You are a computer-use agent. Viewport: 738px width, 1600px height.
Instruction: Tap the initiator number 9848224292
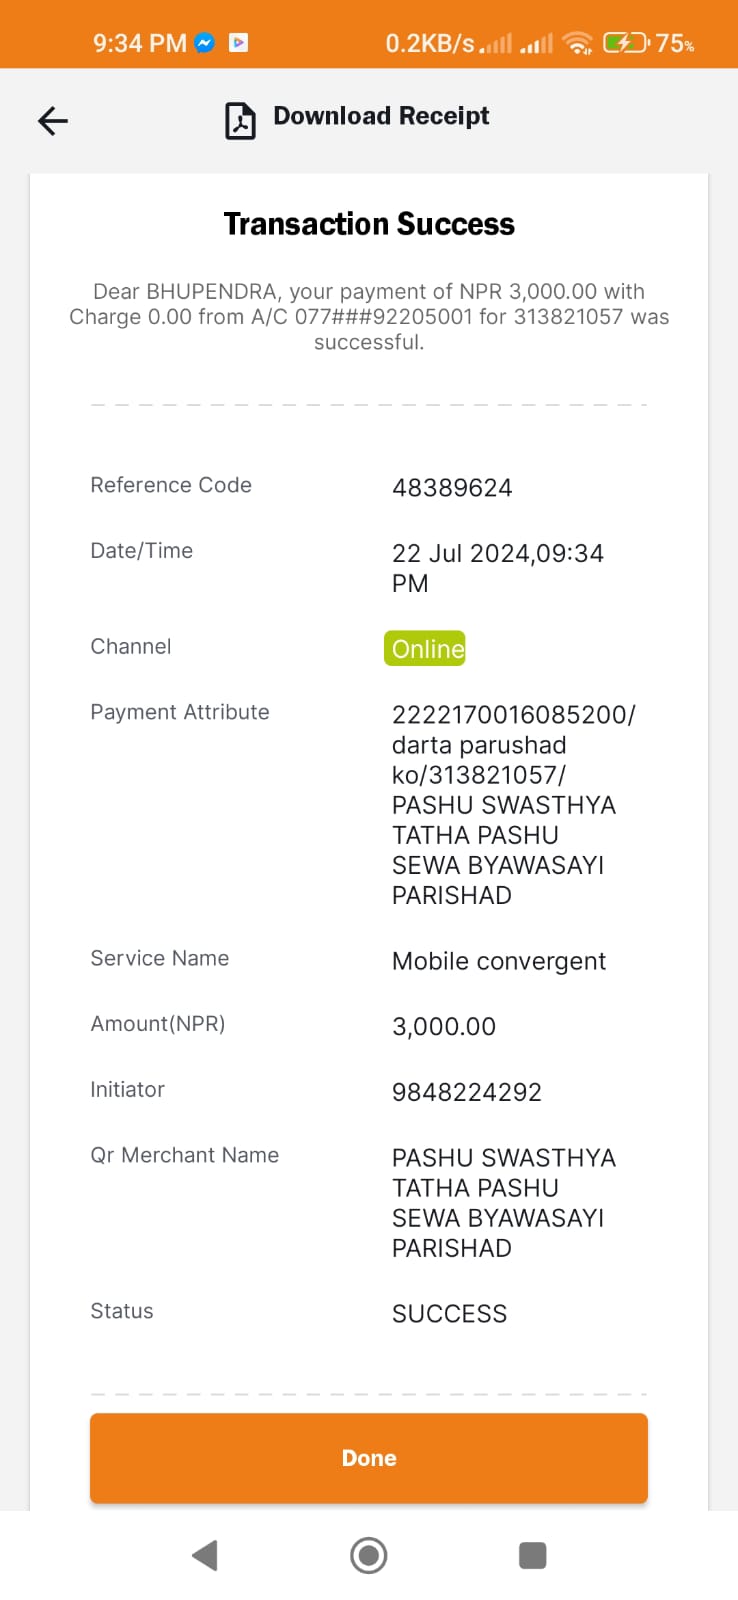467,1092
